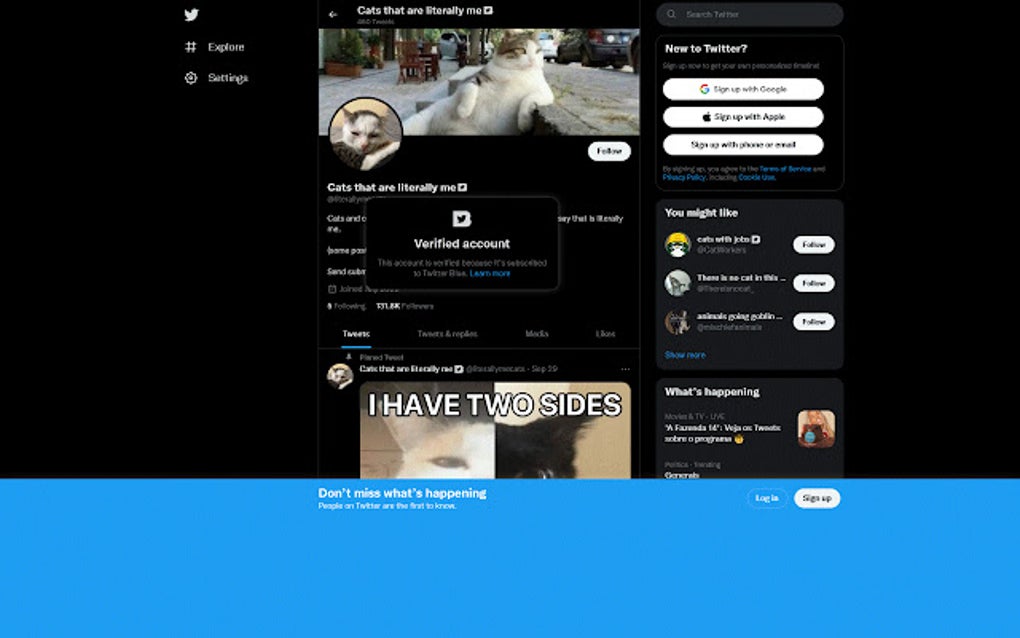
Task: Open Settings from the sidebar
Action: click(217, 78)
